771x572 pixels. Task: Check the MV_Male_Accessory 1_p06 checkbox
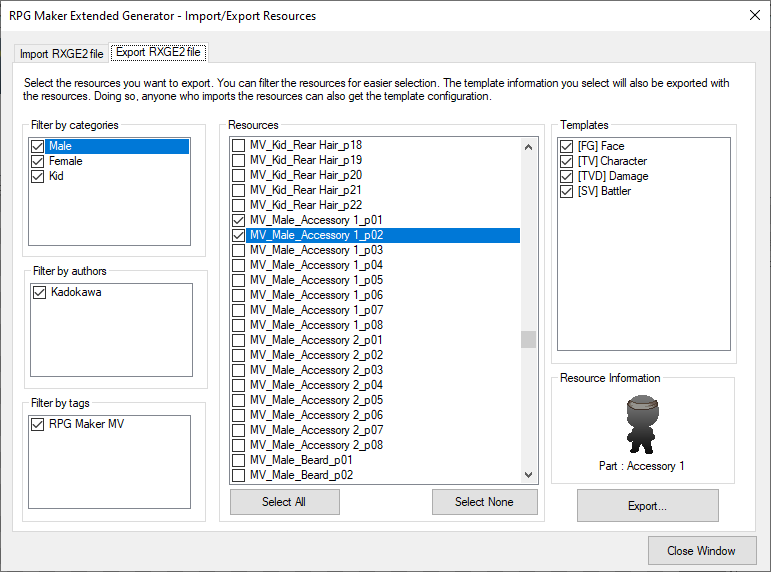(x=238, y=295)
